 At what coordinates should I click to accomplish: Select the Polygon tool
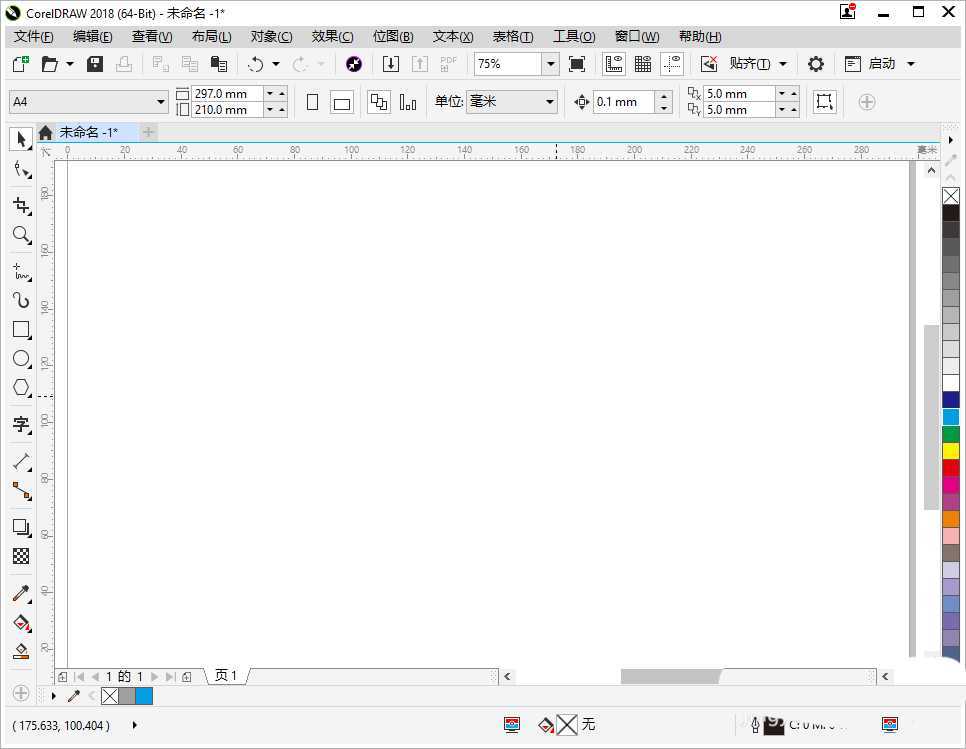click(x=21, y=387)
